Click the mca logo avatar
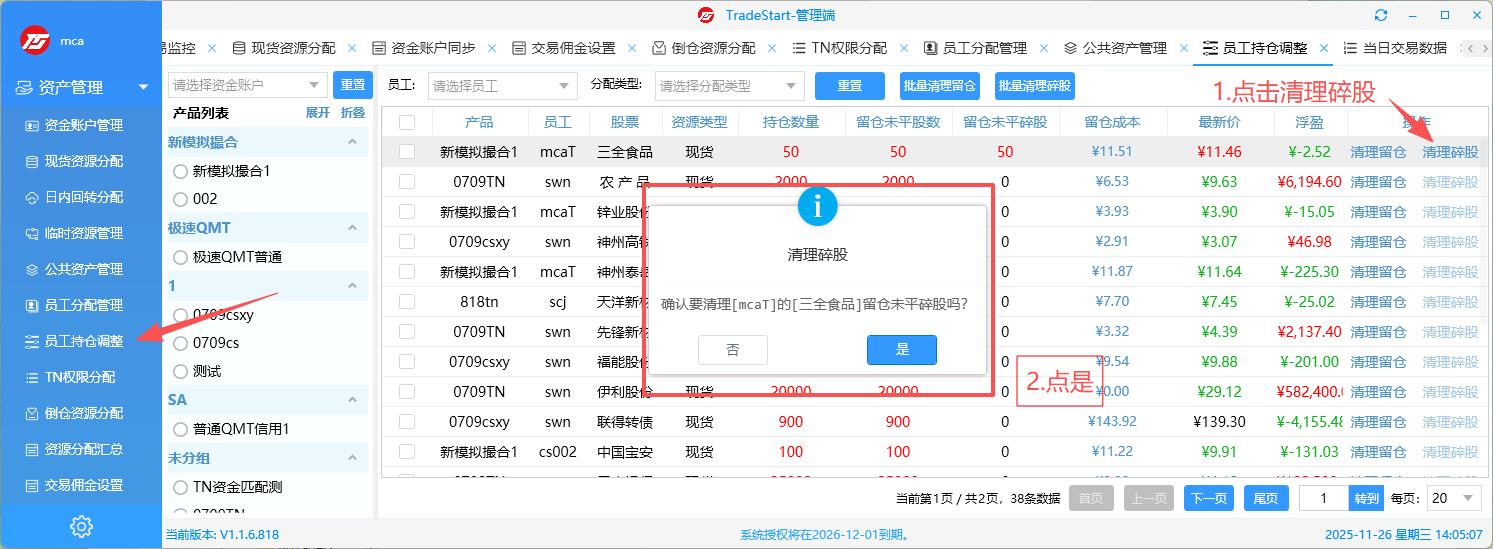Image resolution: width=1493 pixels, height=549 pixels. tap(37, 40)
